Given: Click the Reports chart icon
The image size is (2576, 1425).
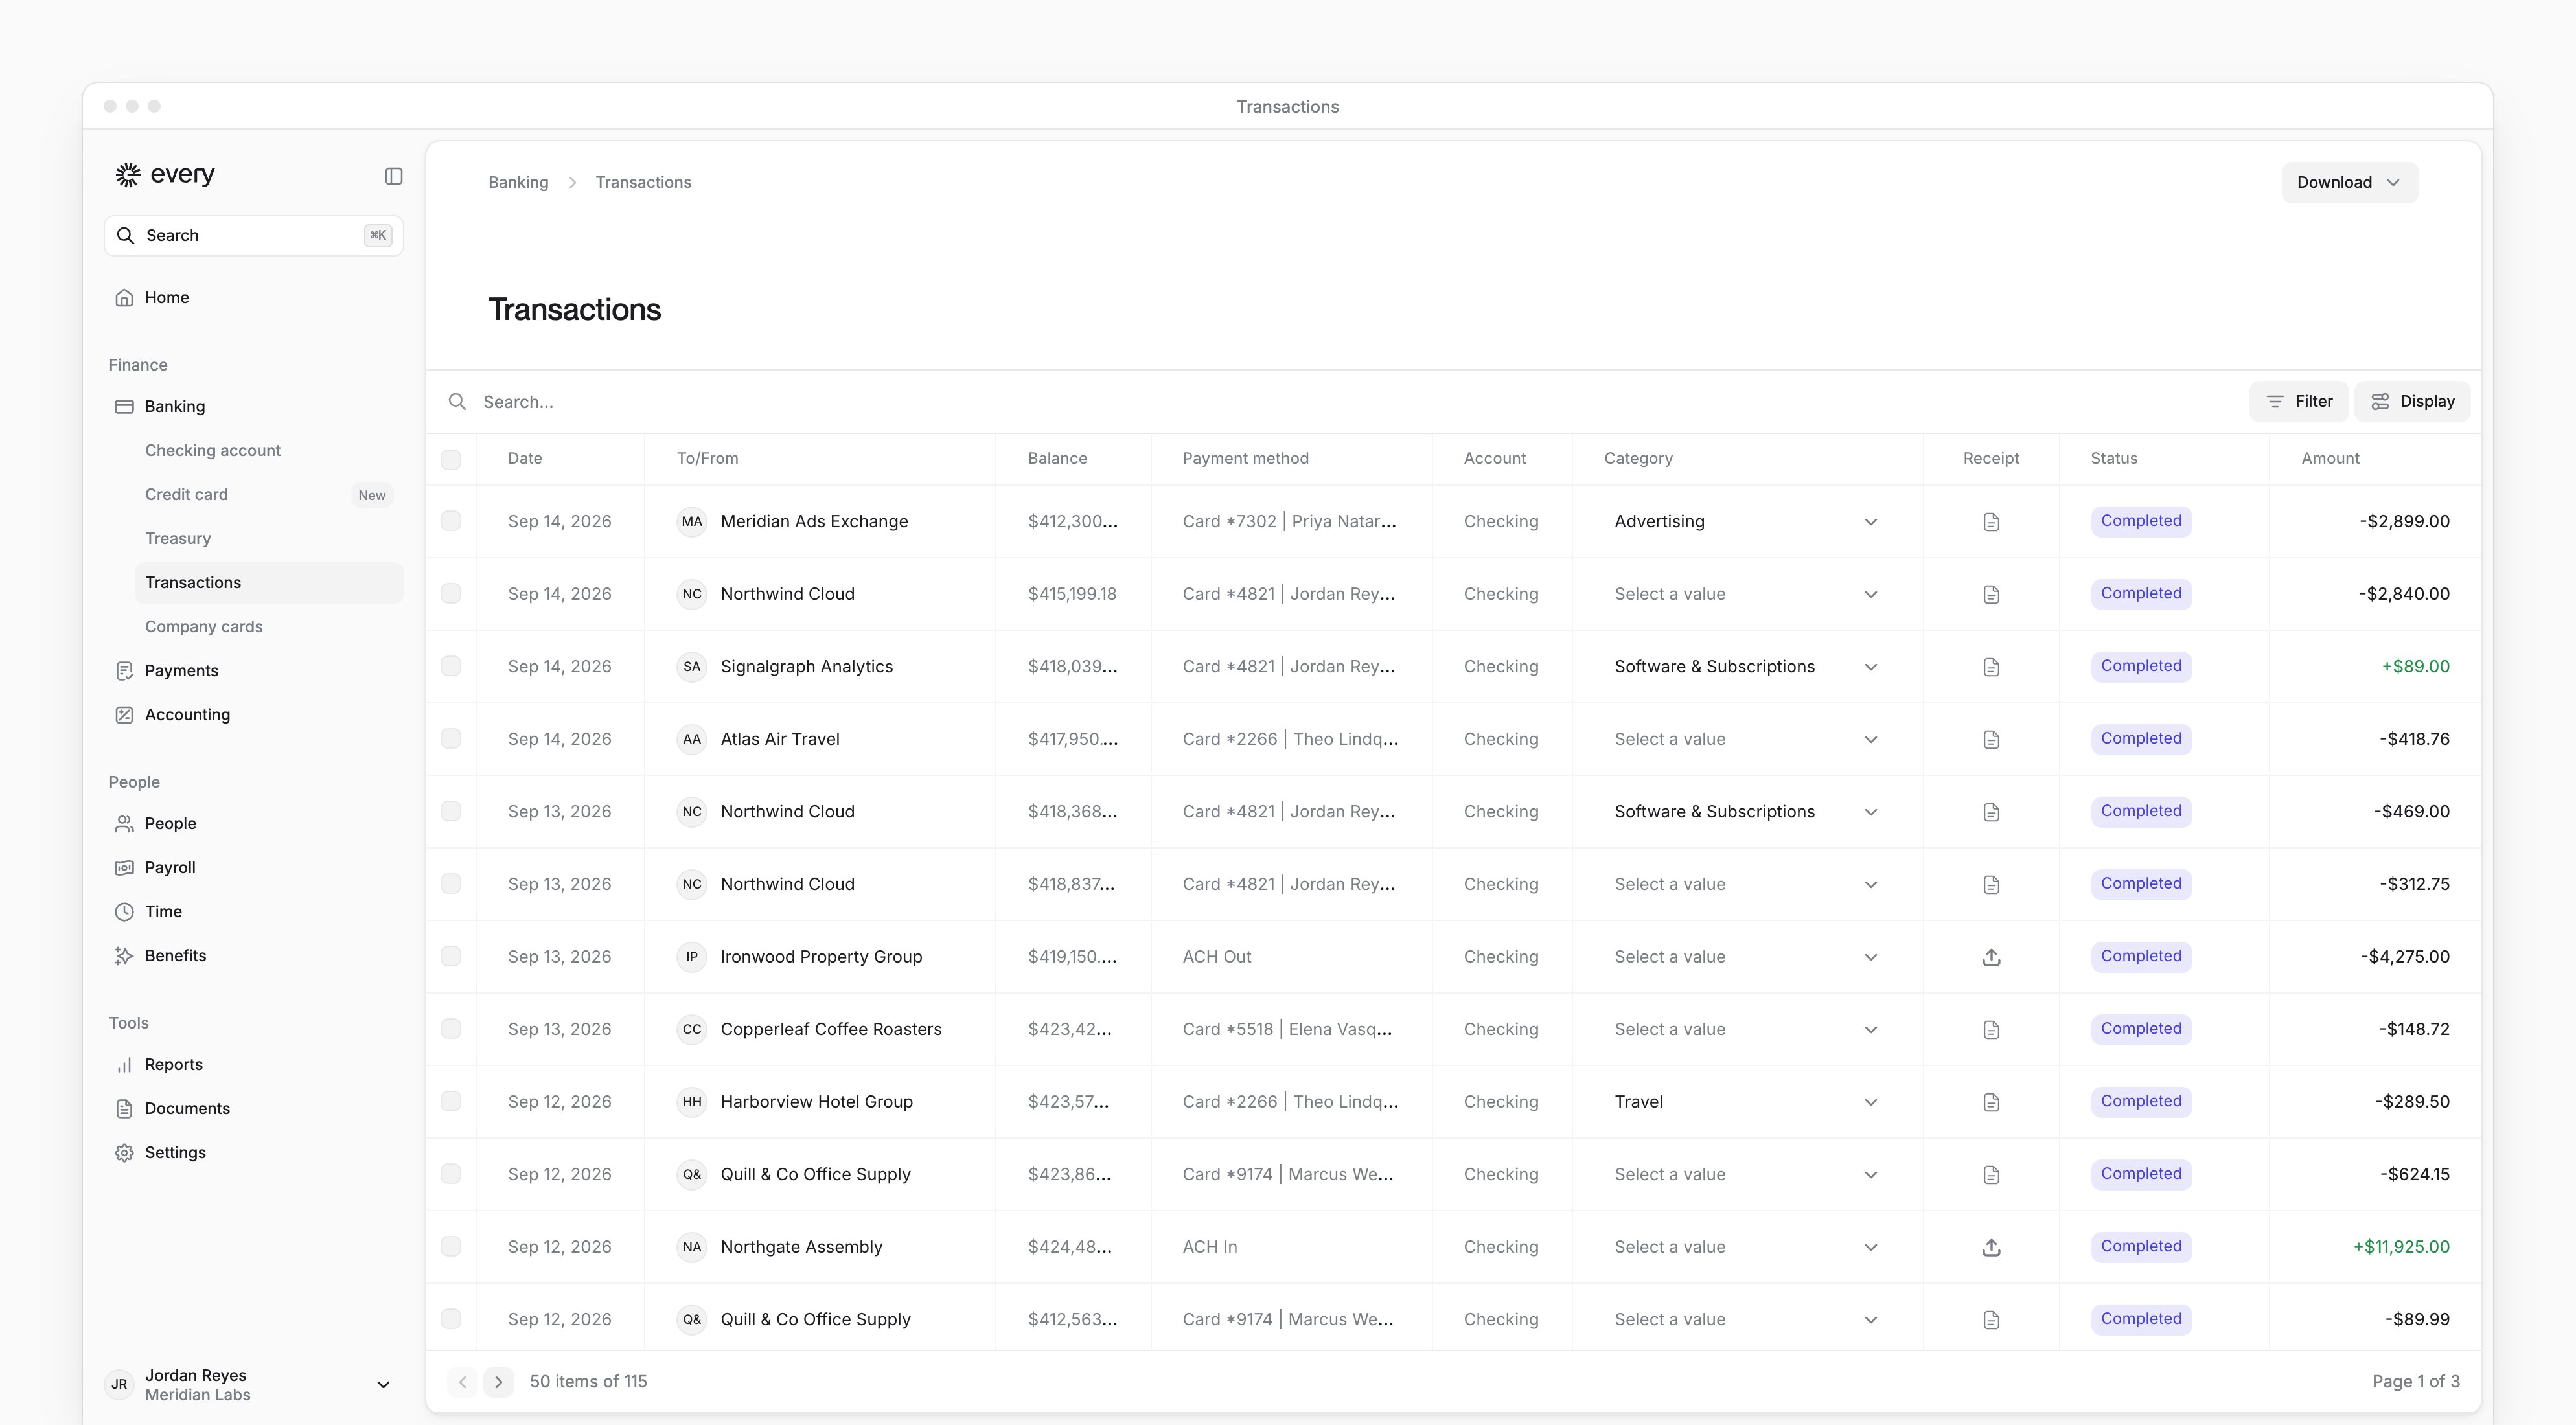Looking at the screenshot, I should (x=124, y=1065).
